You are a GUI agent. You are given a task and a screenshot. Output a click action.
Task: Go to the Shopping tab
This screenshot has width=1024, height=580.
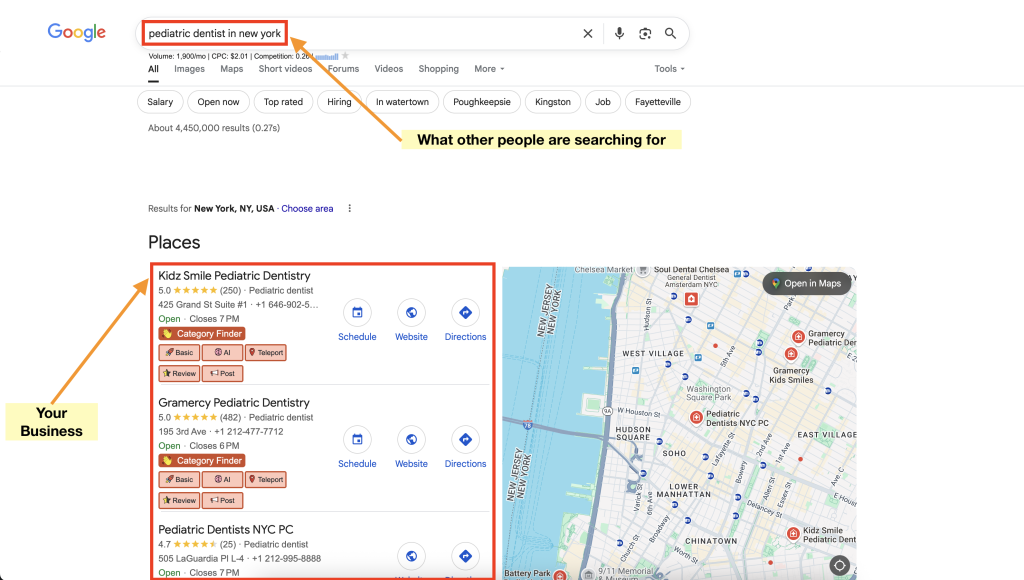[439, 69]
